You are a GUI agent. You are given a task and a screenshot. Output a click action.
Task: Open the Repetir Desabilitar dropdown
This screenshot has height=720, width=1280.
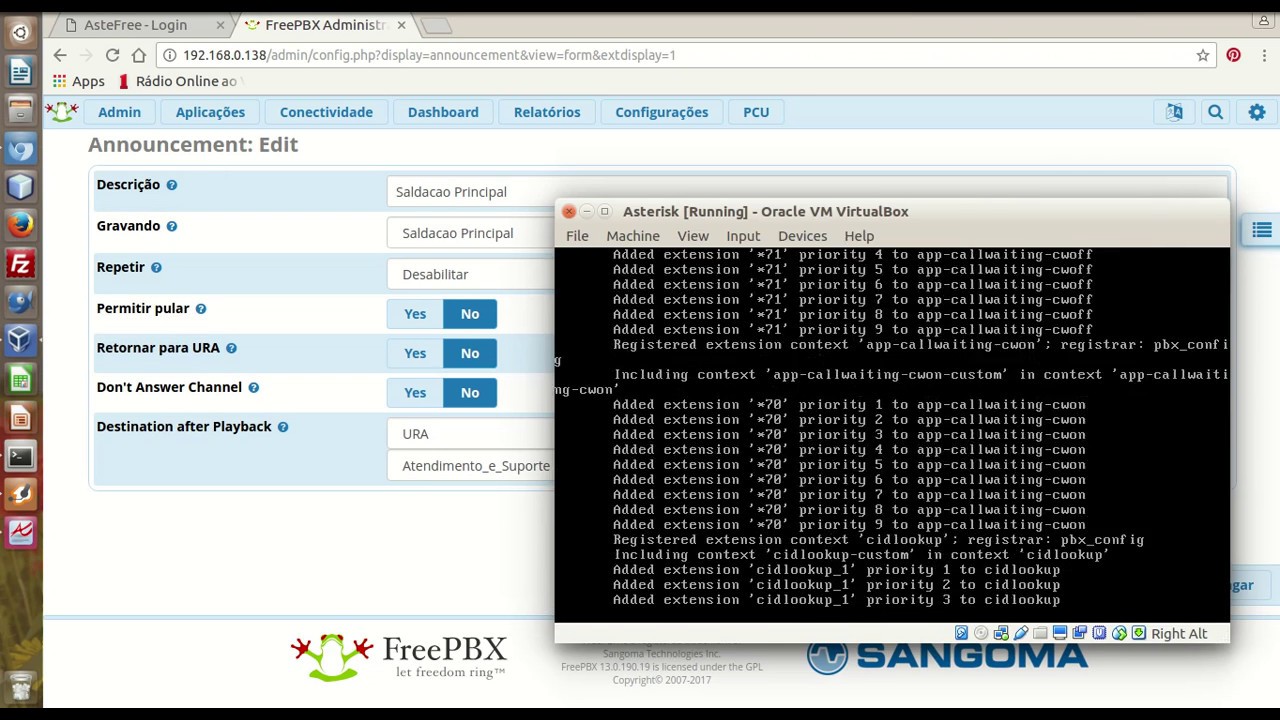(471, 274)
